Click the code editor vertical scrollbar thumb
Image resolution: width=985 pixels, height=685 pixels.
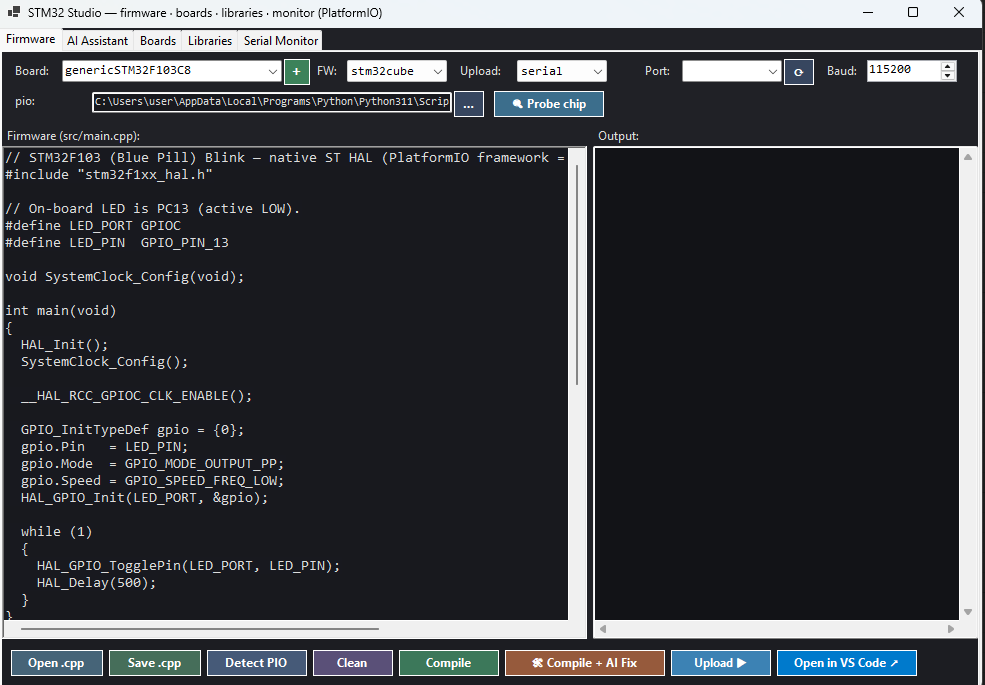coord(577,275)
